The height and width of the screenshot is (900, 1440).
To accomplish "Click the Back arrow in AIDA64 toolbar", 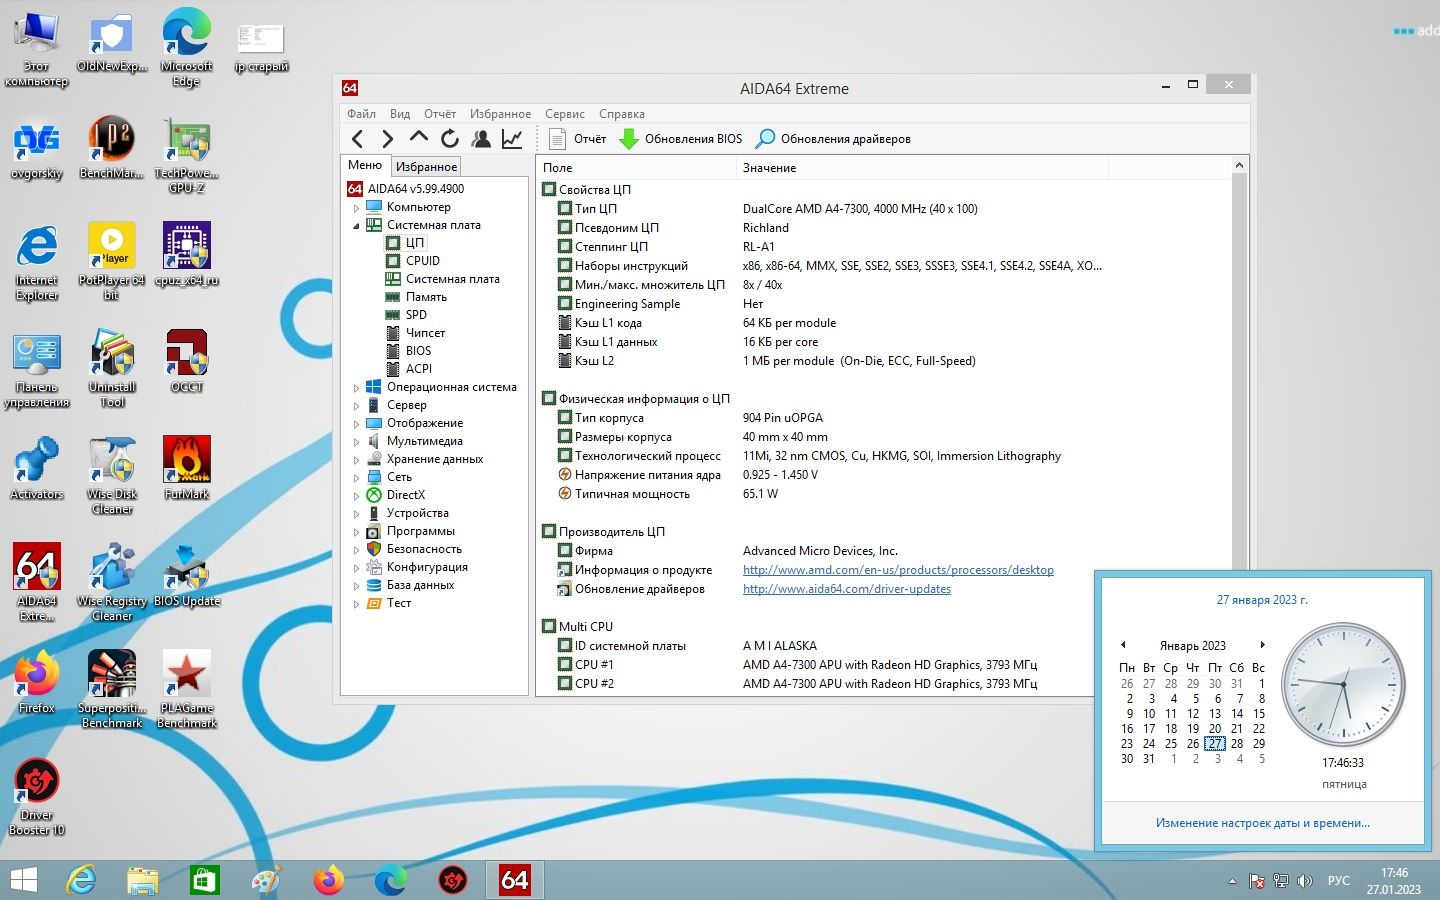I will [x=358, y=139].
